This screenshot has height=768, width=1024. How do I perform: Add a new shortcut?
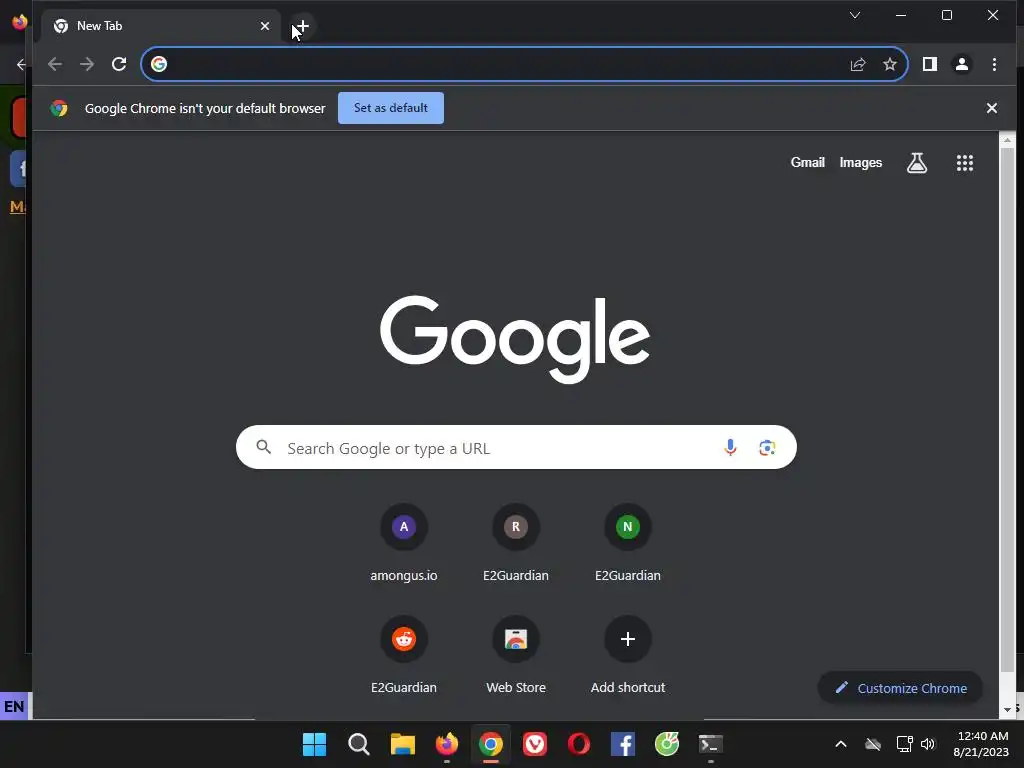coord(628,656)
